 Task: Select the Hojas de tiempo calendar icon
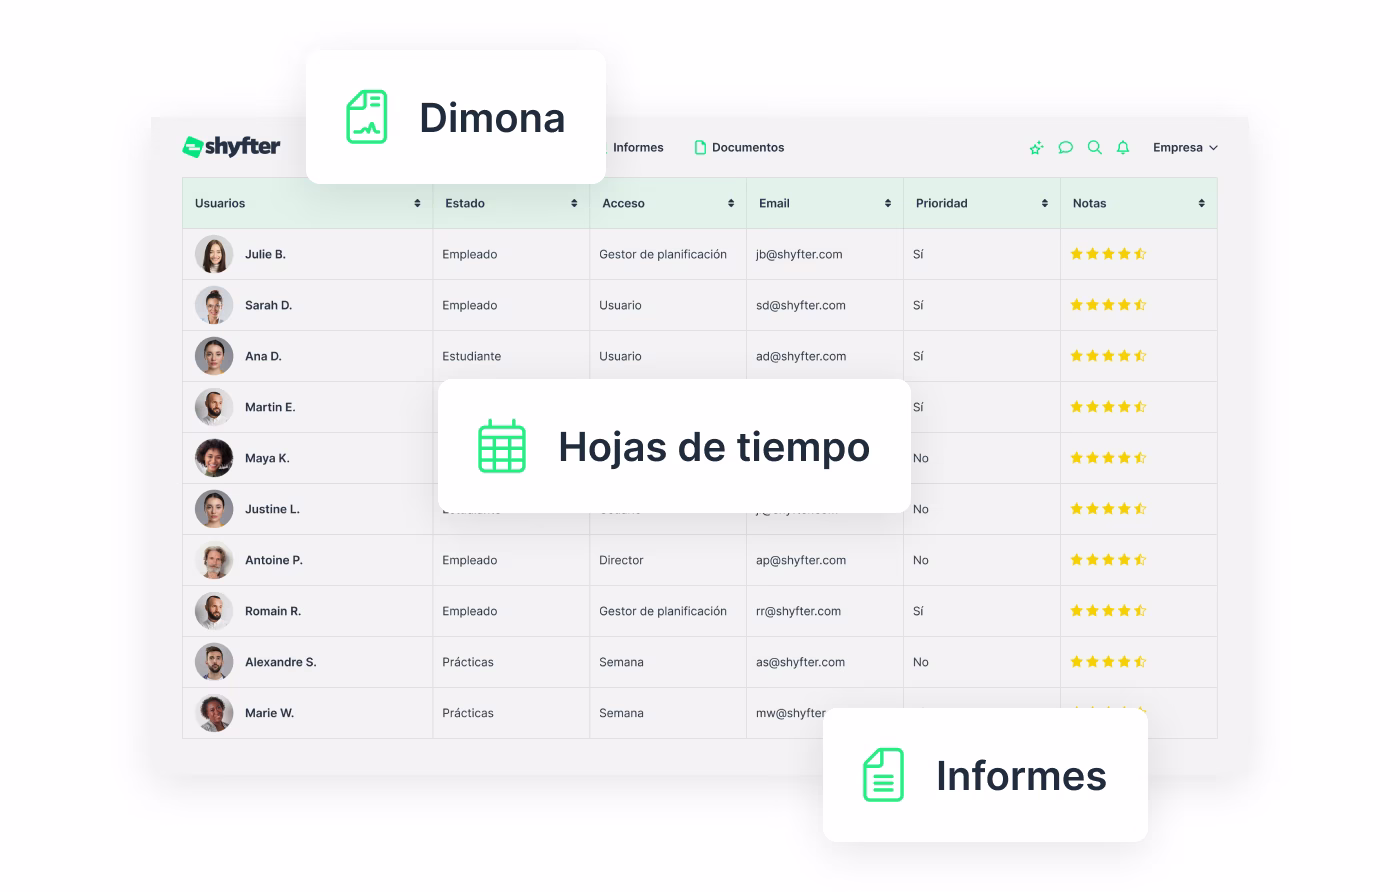coord(501,447)
